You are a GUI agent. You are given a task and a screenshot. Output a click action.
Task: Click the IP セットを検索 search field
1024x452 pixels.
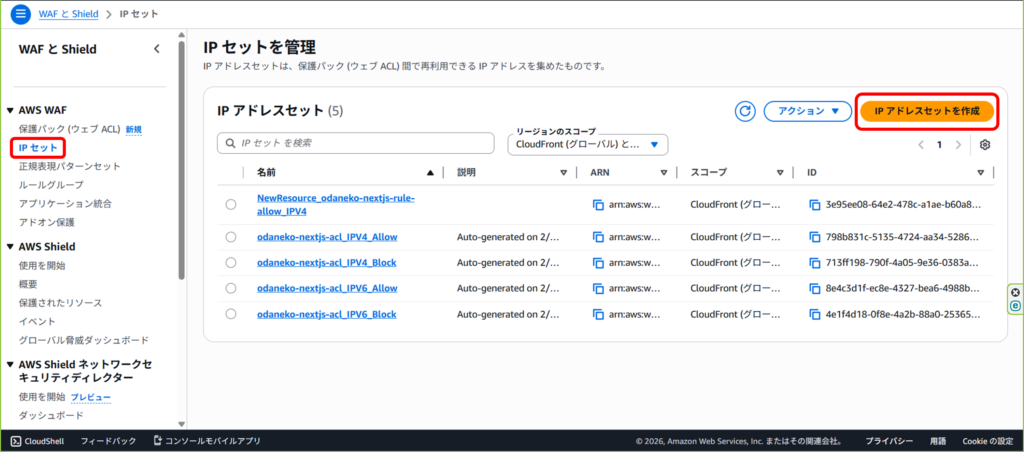(358, 144)
